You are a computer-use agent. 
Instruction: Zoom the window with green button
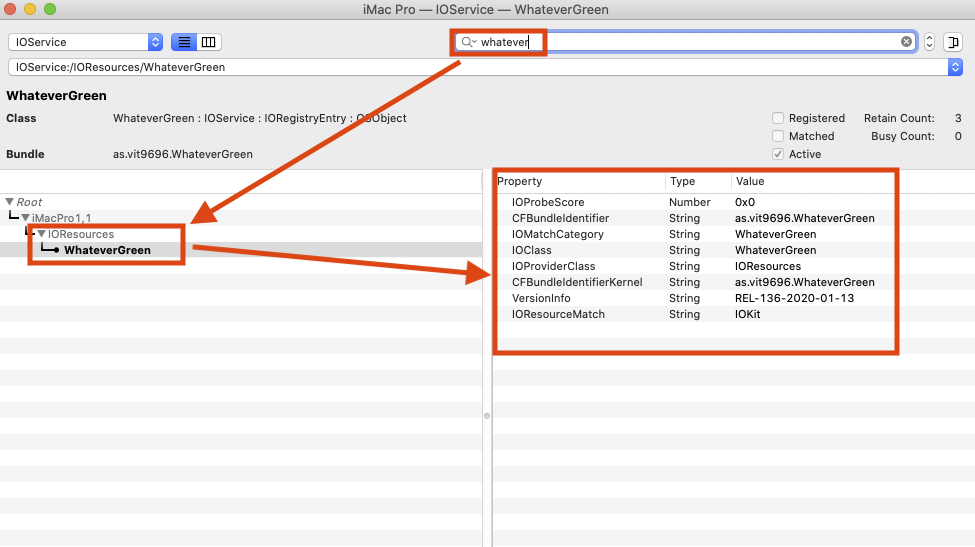(x=50, y=9)
